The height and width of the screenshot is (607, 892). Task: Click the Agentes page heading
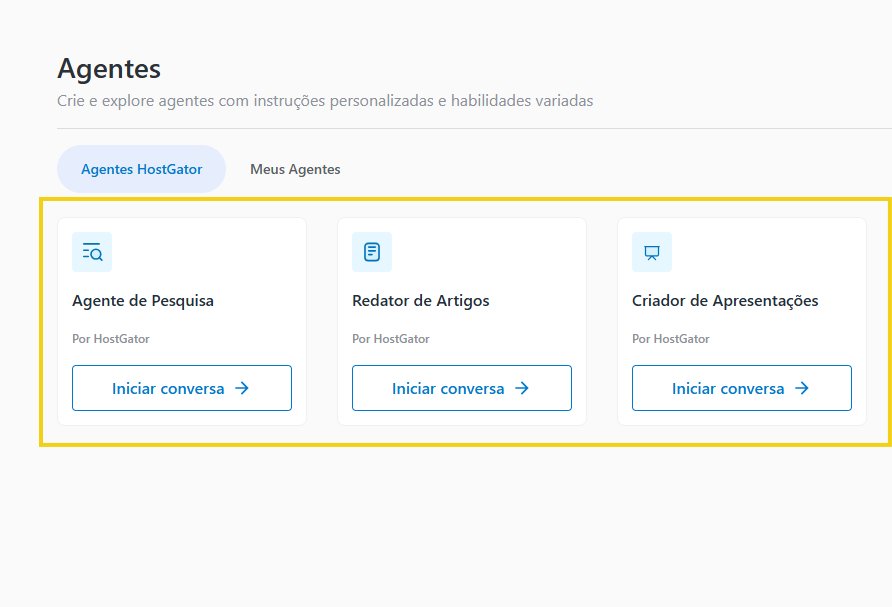(x=109, y=69)
